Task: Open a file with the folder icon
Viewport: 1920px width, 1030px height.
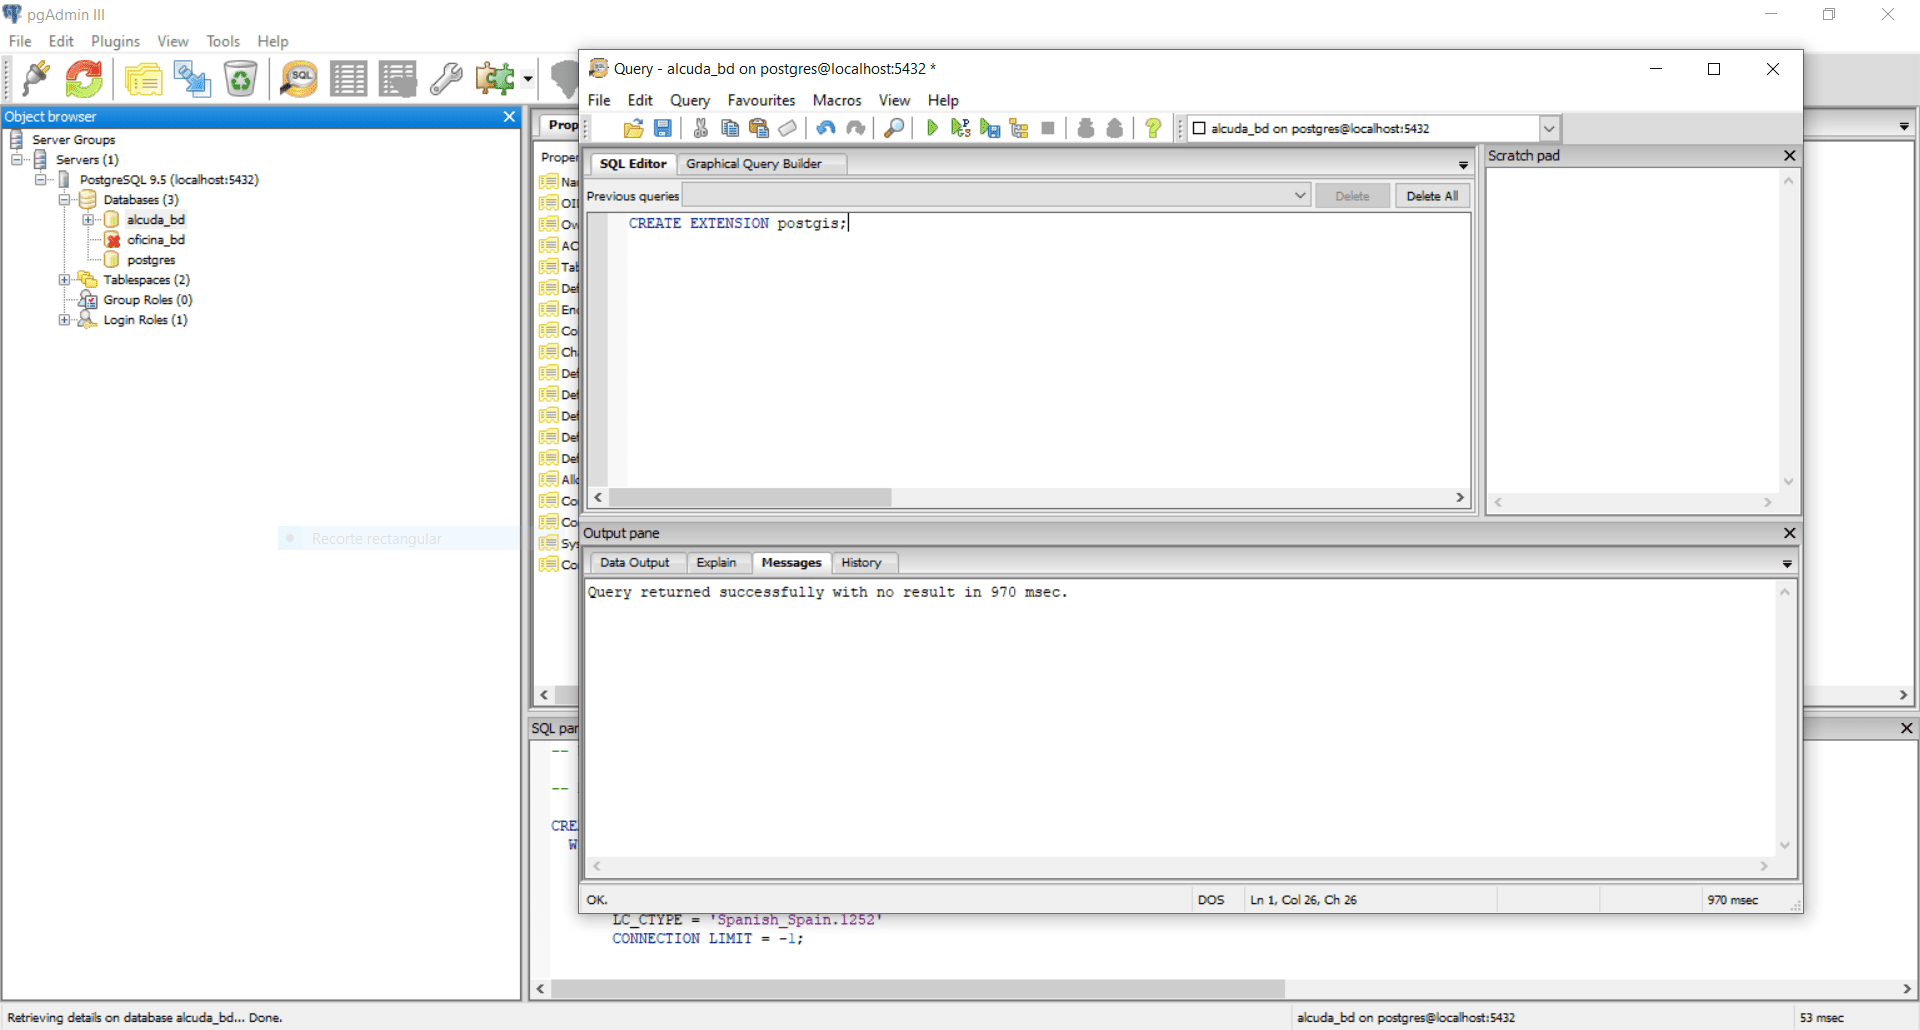Action: click(x=633, y=128)
